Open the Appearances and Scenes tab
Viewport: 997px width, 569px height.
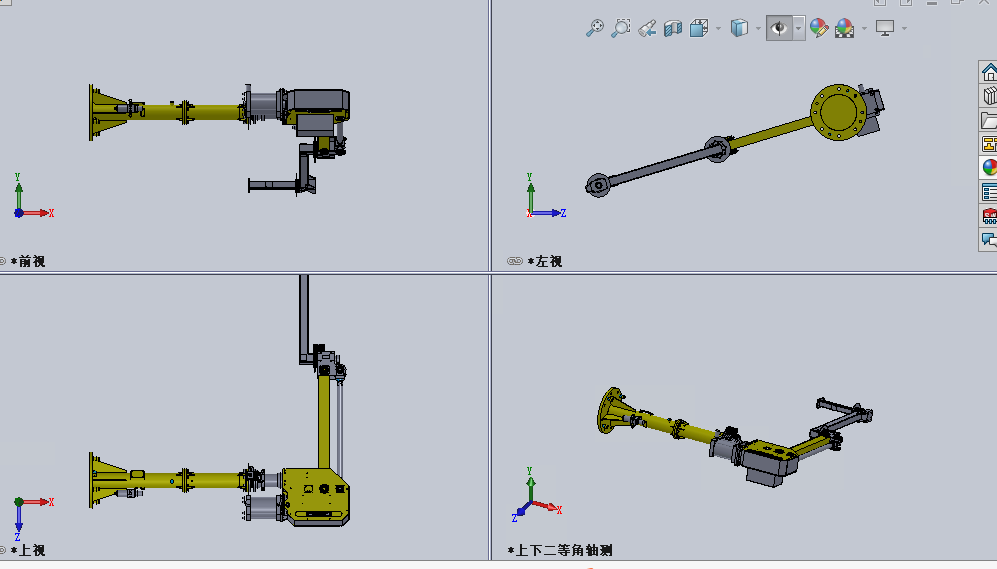click(989, 167)
